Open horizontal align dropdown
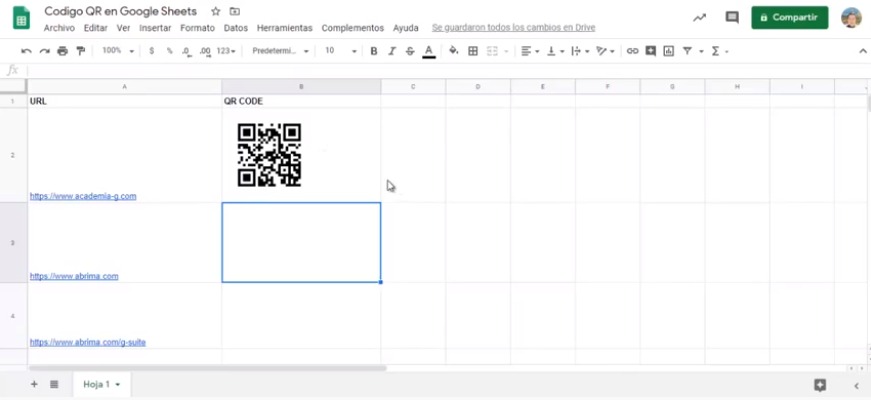The width and height of the screenshot is (871, 400). click(x=530, y=51)
